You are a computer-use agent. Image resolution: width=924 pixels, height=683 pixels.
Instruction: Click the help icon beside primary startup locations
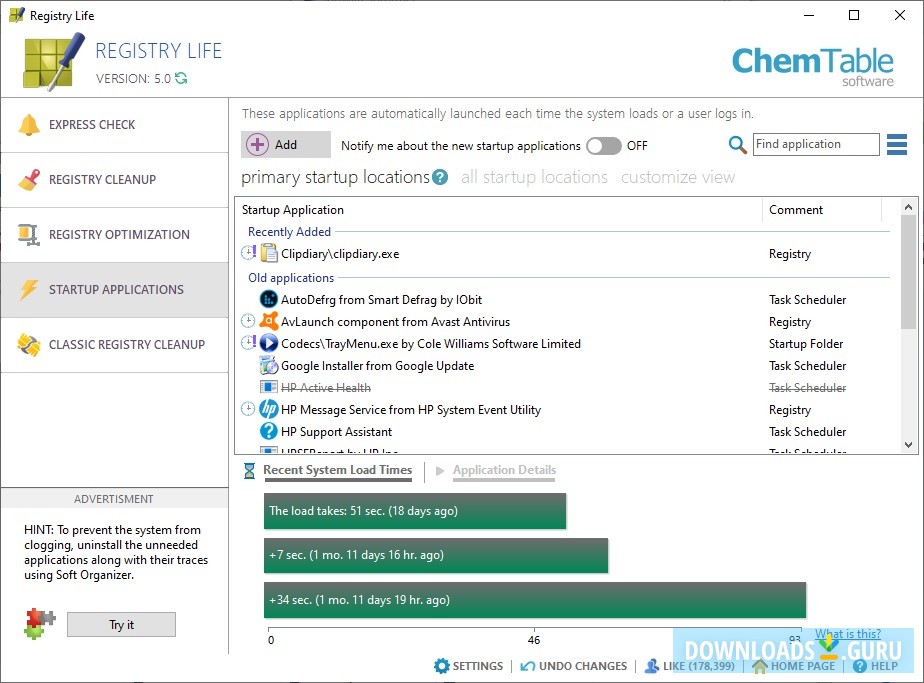440,177
